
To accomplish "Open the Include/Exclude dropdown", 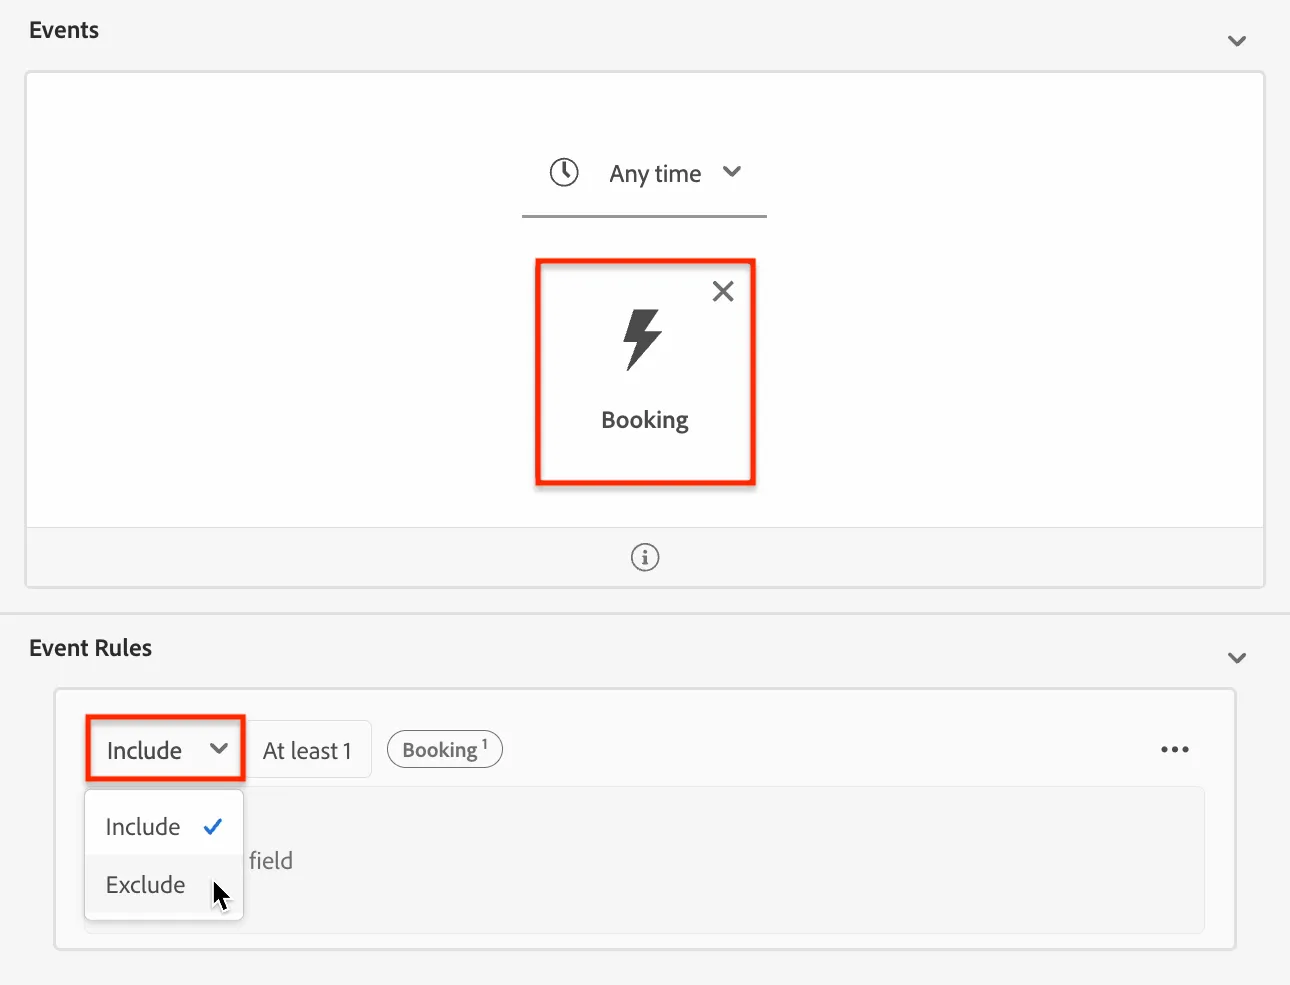I will (166, 749).
